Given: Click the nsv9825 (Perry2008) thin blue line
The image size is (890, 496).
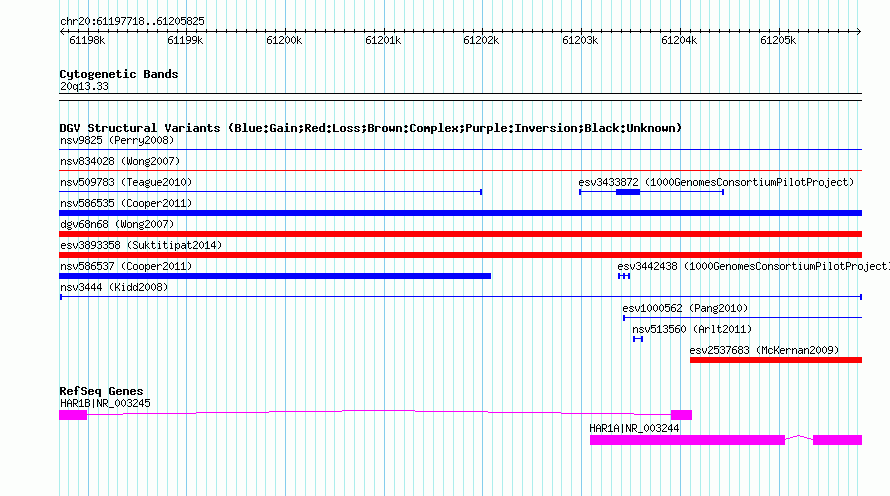Looking at the screenshot, I should click(460, 149).
